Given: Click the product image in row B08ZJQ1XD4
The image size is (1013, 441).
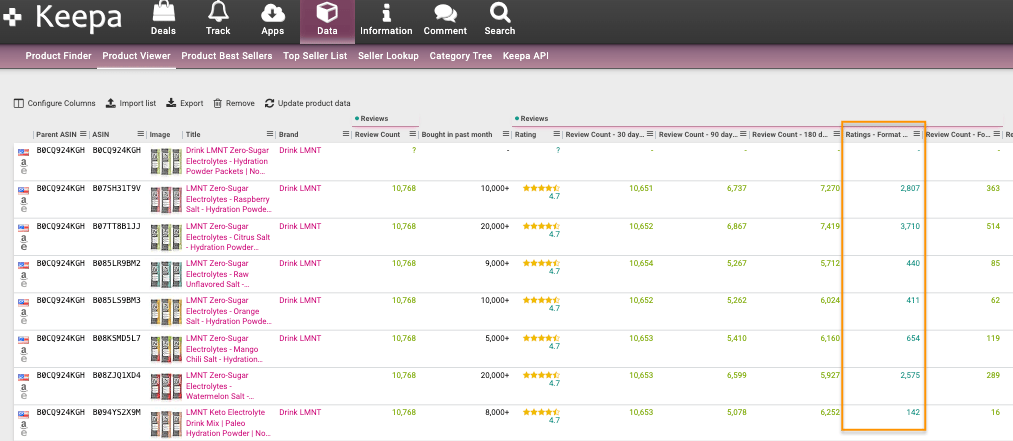Looking at the screenshot, I should (166, 386).
